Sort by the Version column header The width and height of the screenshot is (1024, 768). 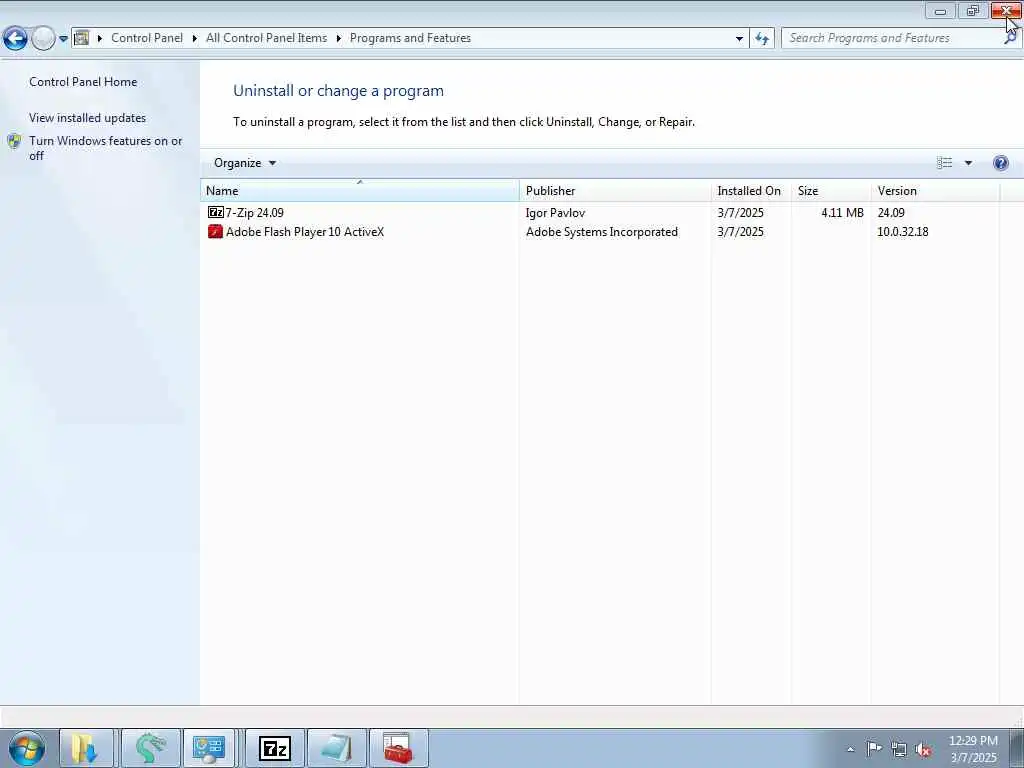tap(935, 191)
